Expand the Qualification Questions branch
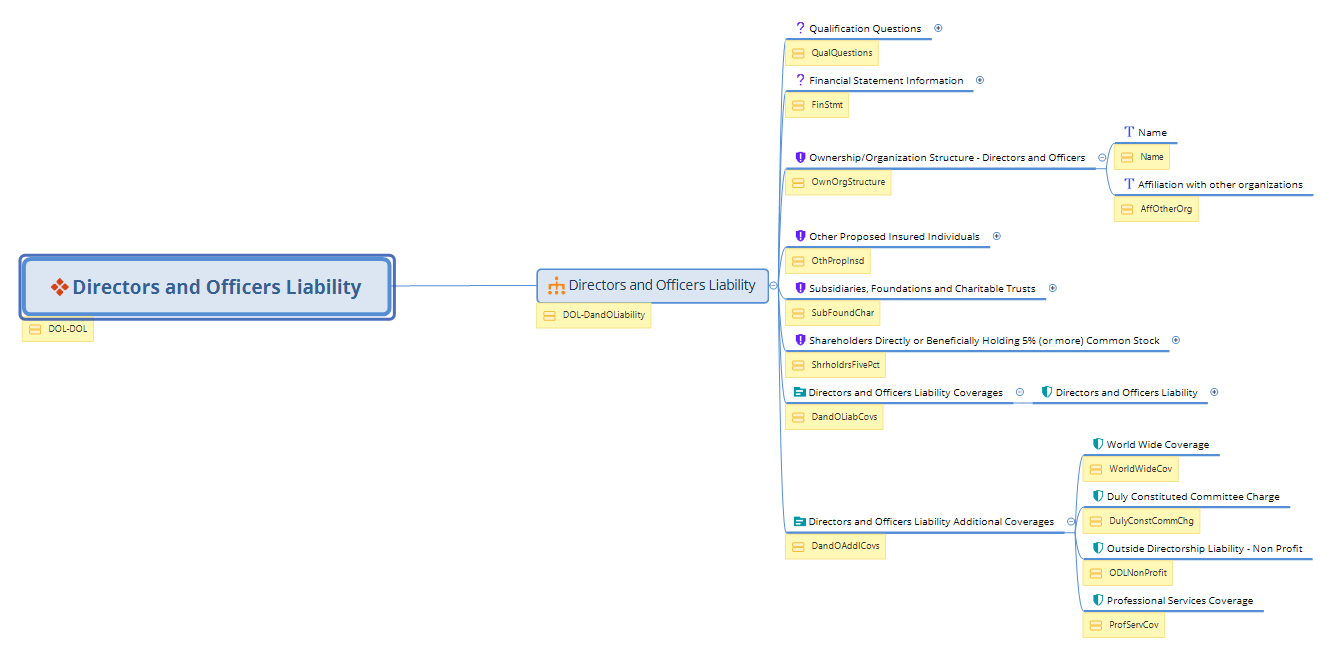This screenshot has height=653, width=1331. coord(938,28)
